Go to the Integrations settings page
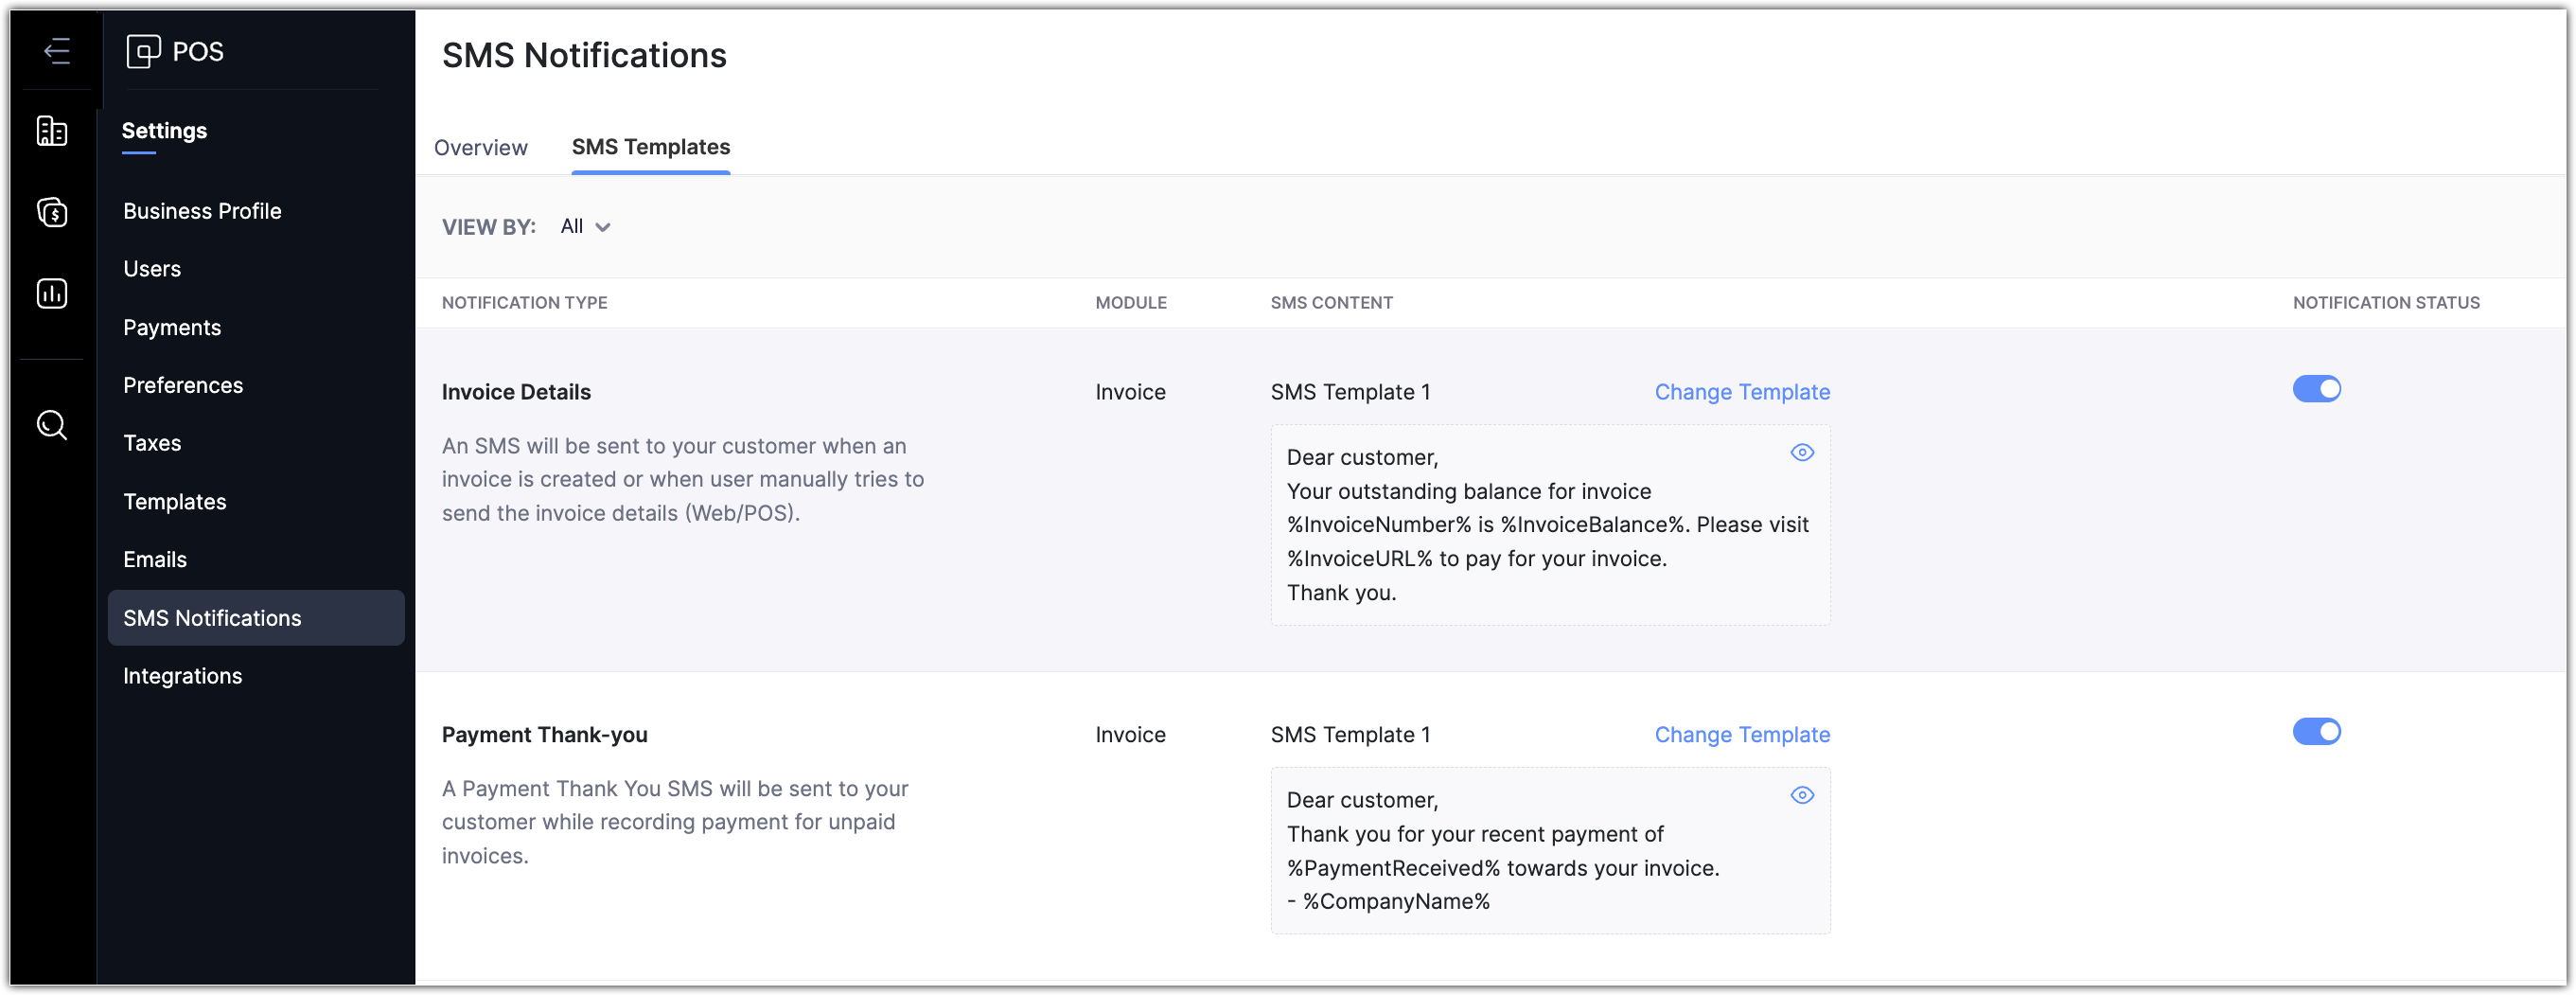Viewport: 2576px width, 995px height. (182, 676)
